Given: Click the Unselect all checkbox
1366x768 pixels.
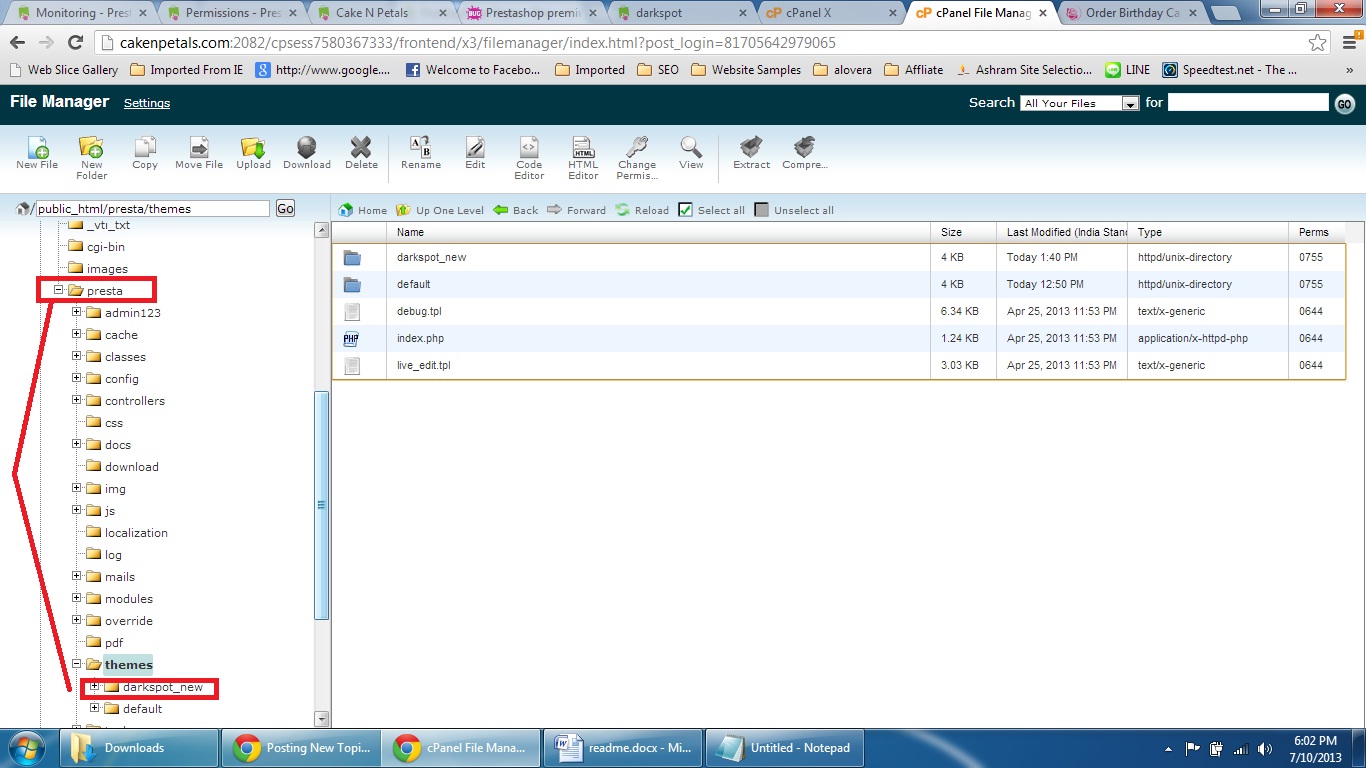Looking at the screenshot, I should click(762, 210).
